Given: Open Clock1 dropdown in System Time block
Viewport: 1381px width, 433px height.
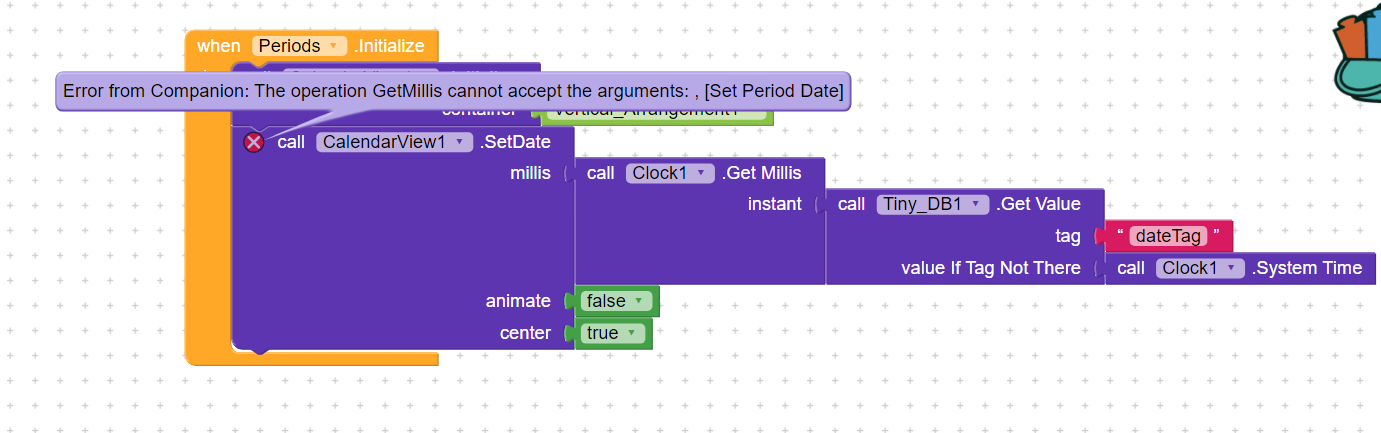Looking at the screenshot, I should pos(1201,268).
